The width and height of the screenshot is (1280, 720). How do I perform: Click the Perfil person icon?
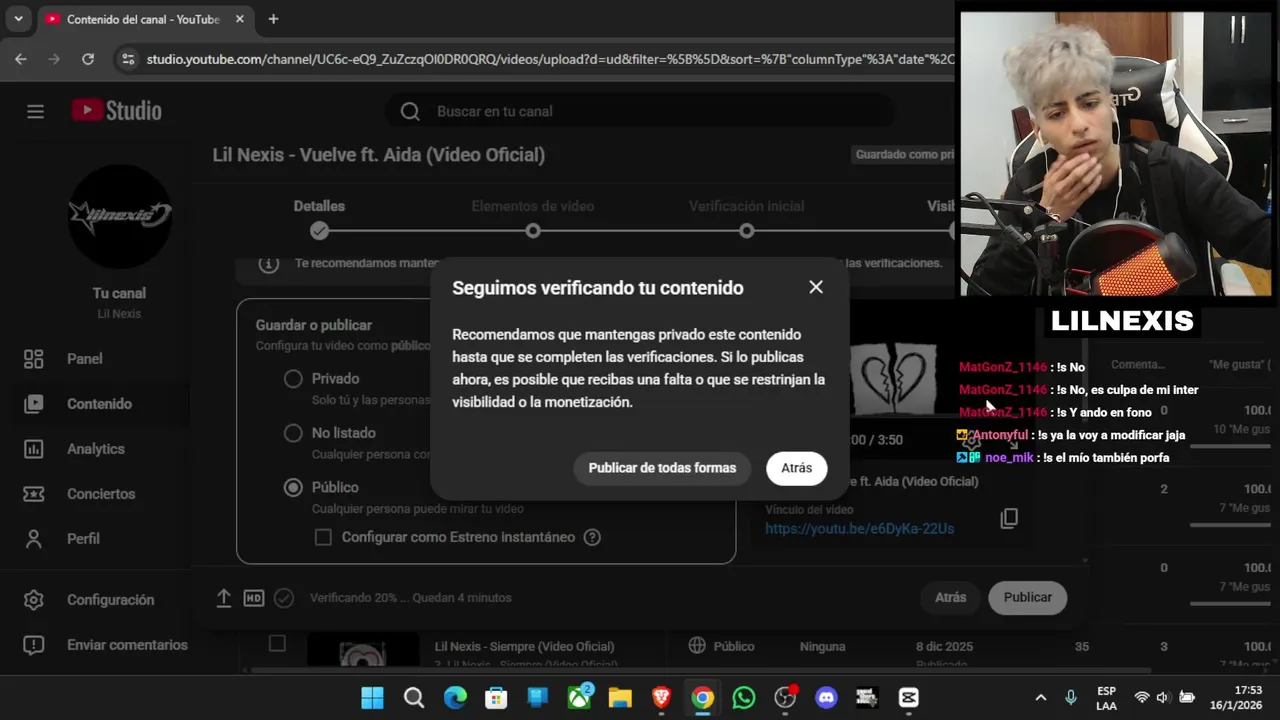(x=34, y=538)
